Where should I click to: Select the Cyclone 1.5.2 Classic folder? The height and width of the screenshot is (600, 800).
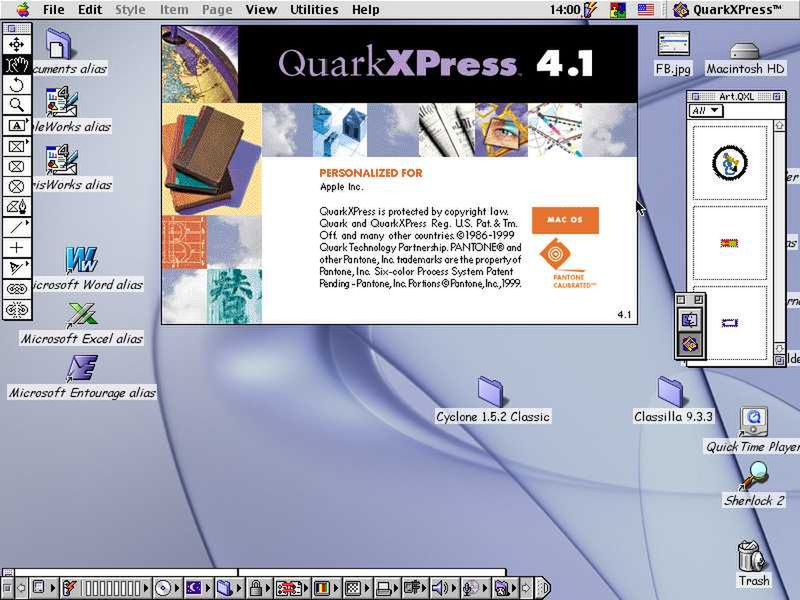[492, 401]
